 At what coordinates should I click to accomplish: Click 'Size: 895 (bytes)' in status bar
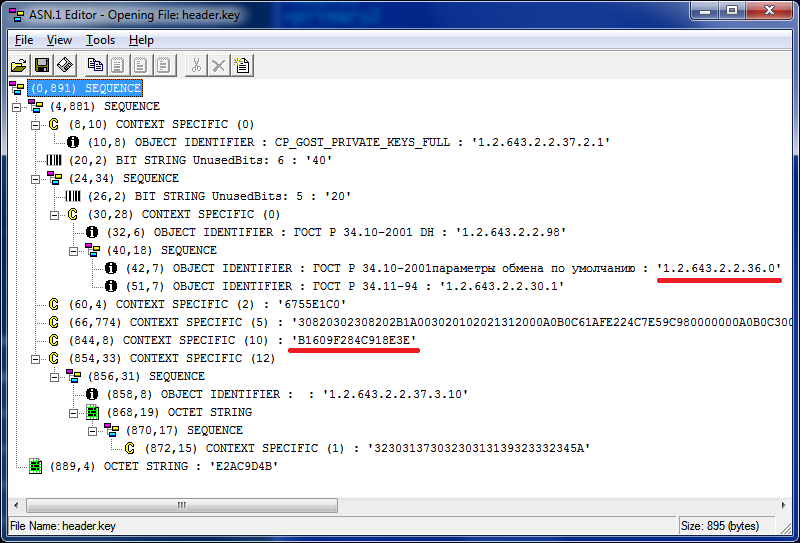click(721, 526)
